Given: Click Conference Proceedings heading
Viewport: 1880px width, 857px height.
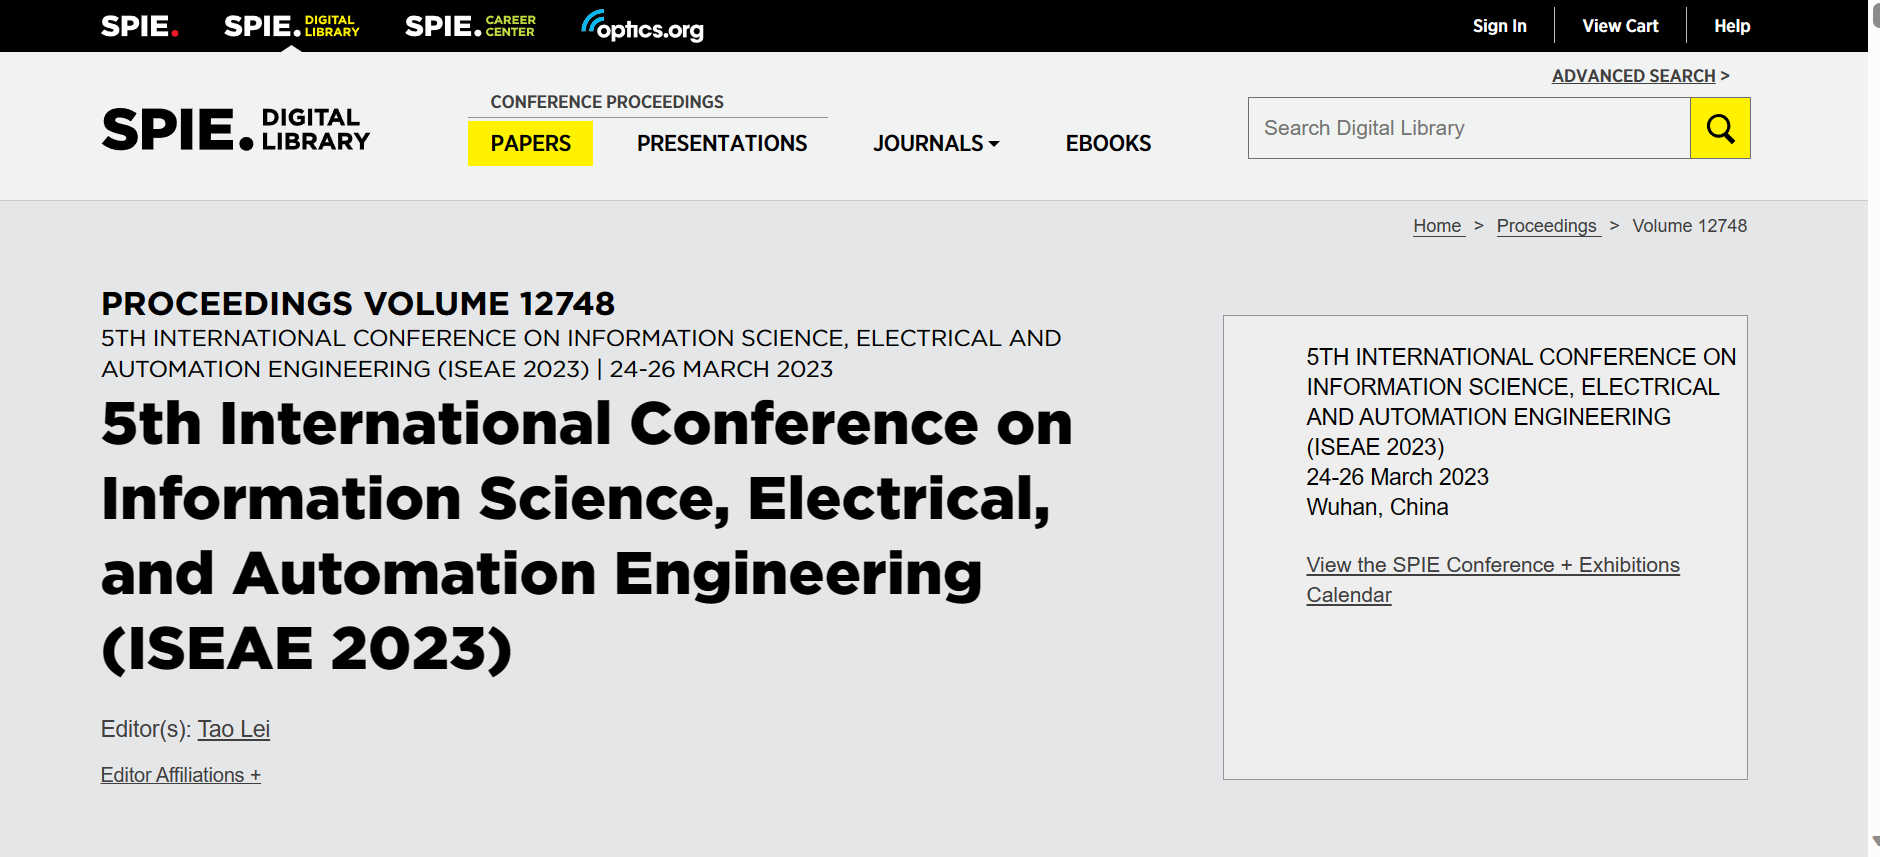Looking at the screenshot, I should coord(607,102).
